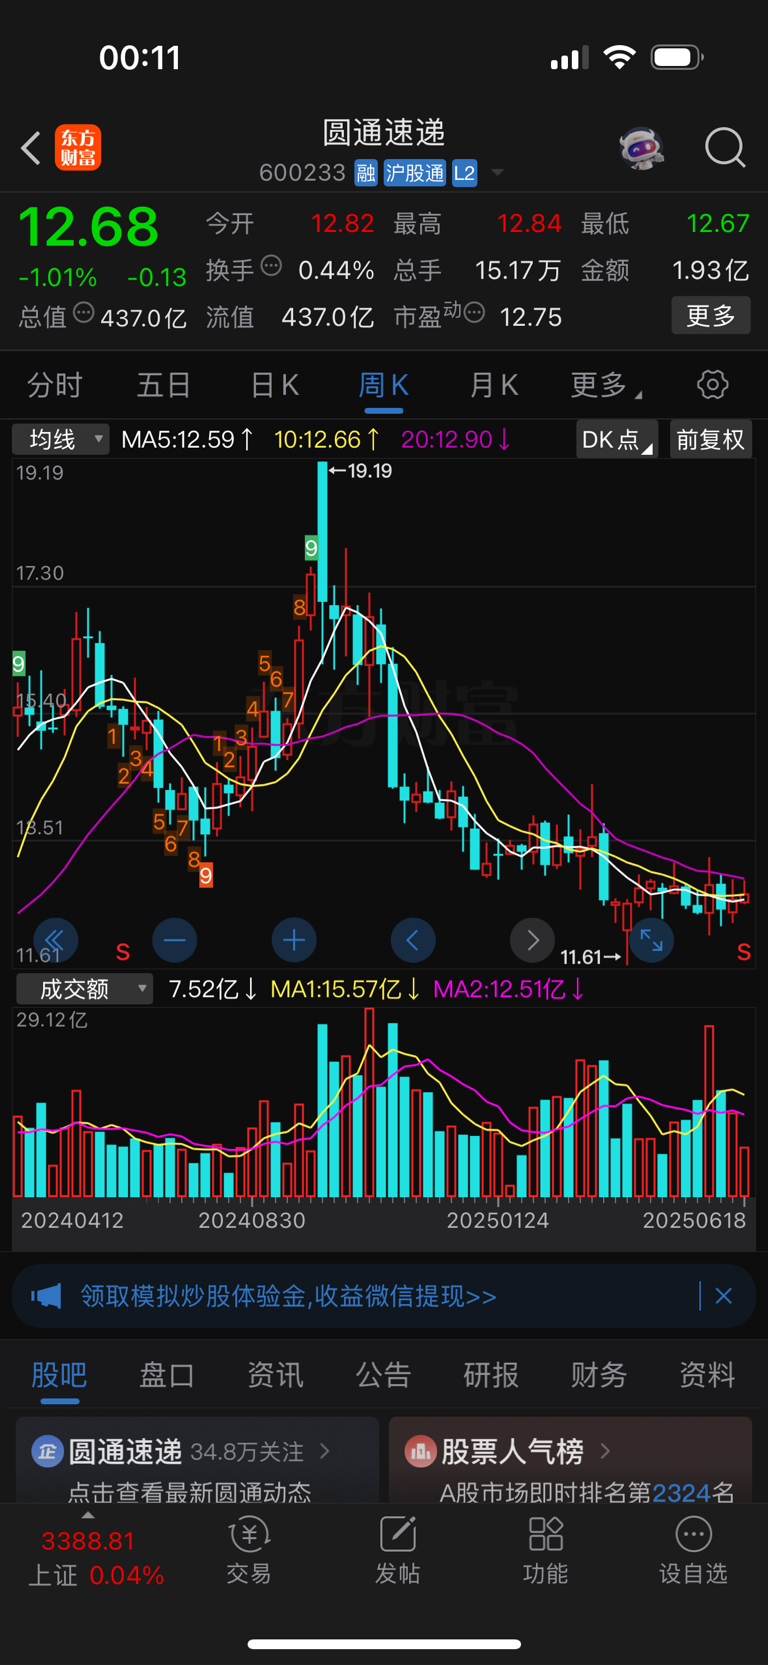Zoom out chart with minus button
The height and width of the screenshot is (1665, 769).
(175, 940)
